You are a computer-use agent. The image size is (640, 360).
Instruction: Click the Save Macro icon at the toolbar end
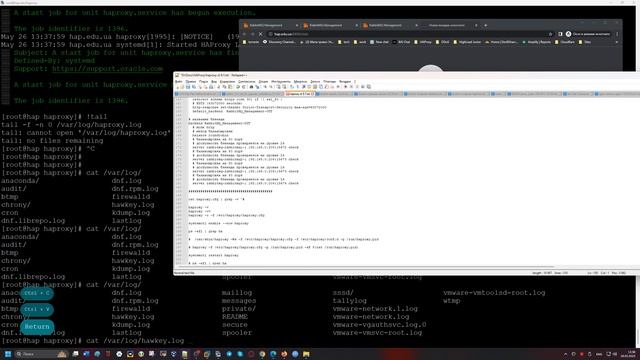[x=369, y=87]
